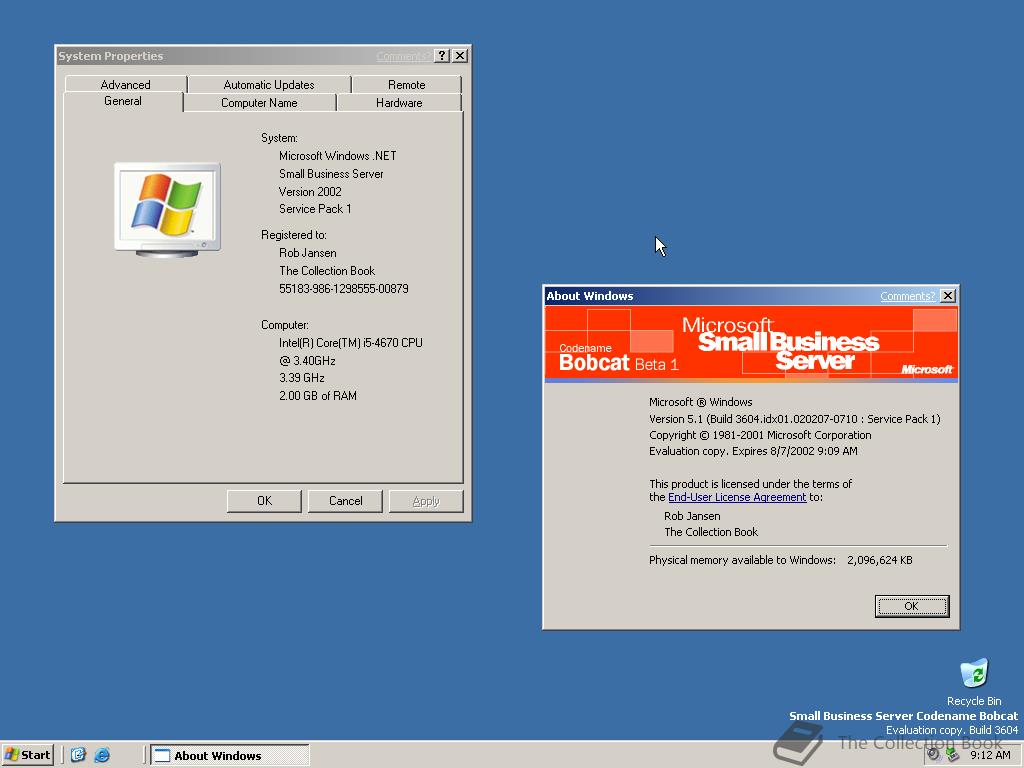Viewport: 1024px width, 768px height.
Task: Click the Comments? link in About Windows
Action: pos(908,296)
